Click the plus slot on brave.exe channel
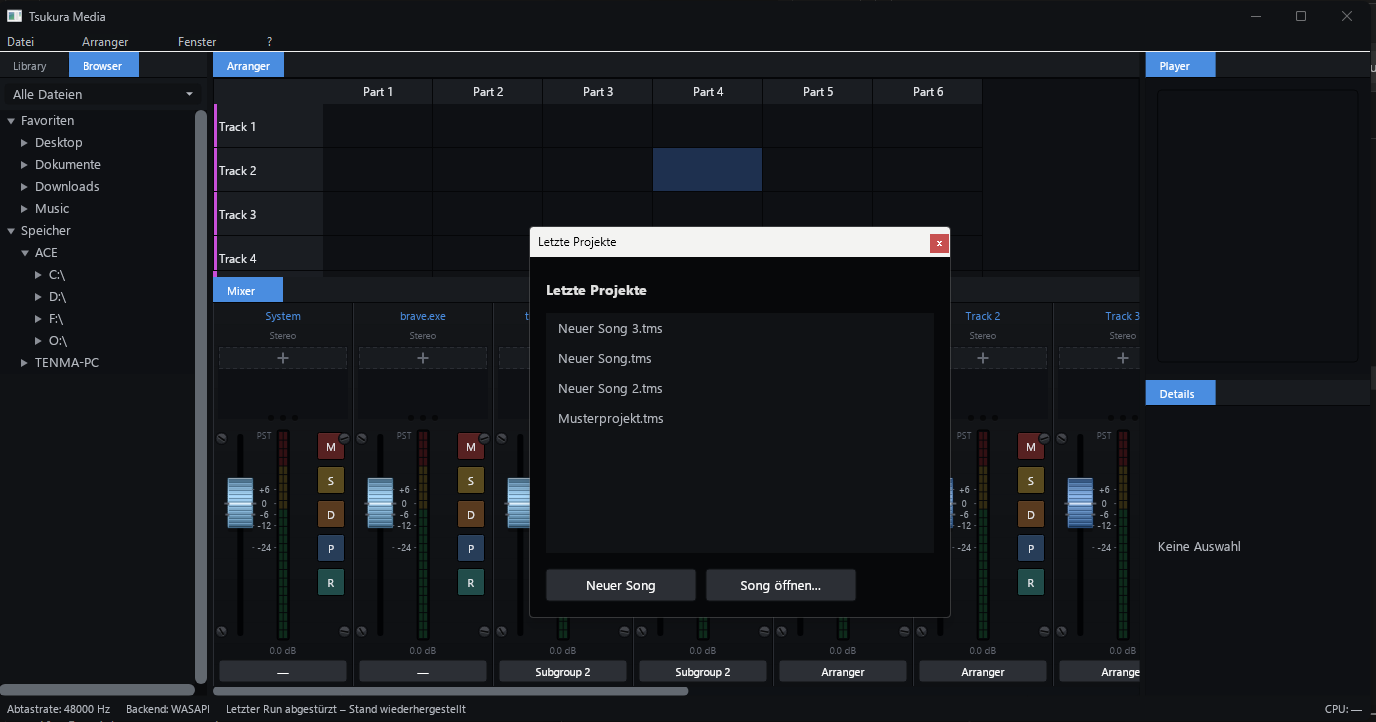 pos(423,358)
